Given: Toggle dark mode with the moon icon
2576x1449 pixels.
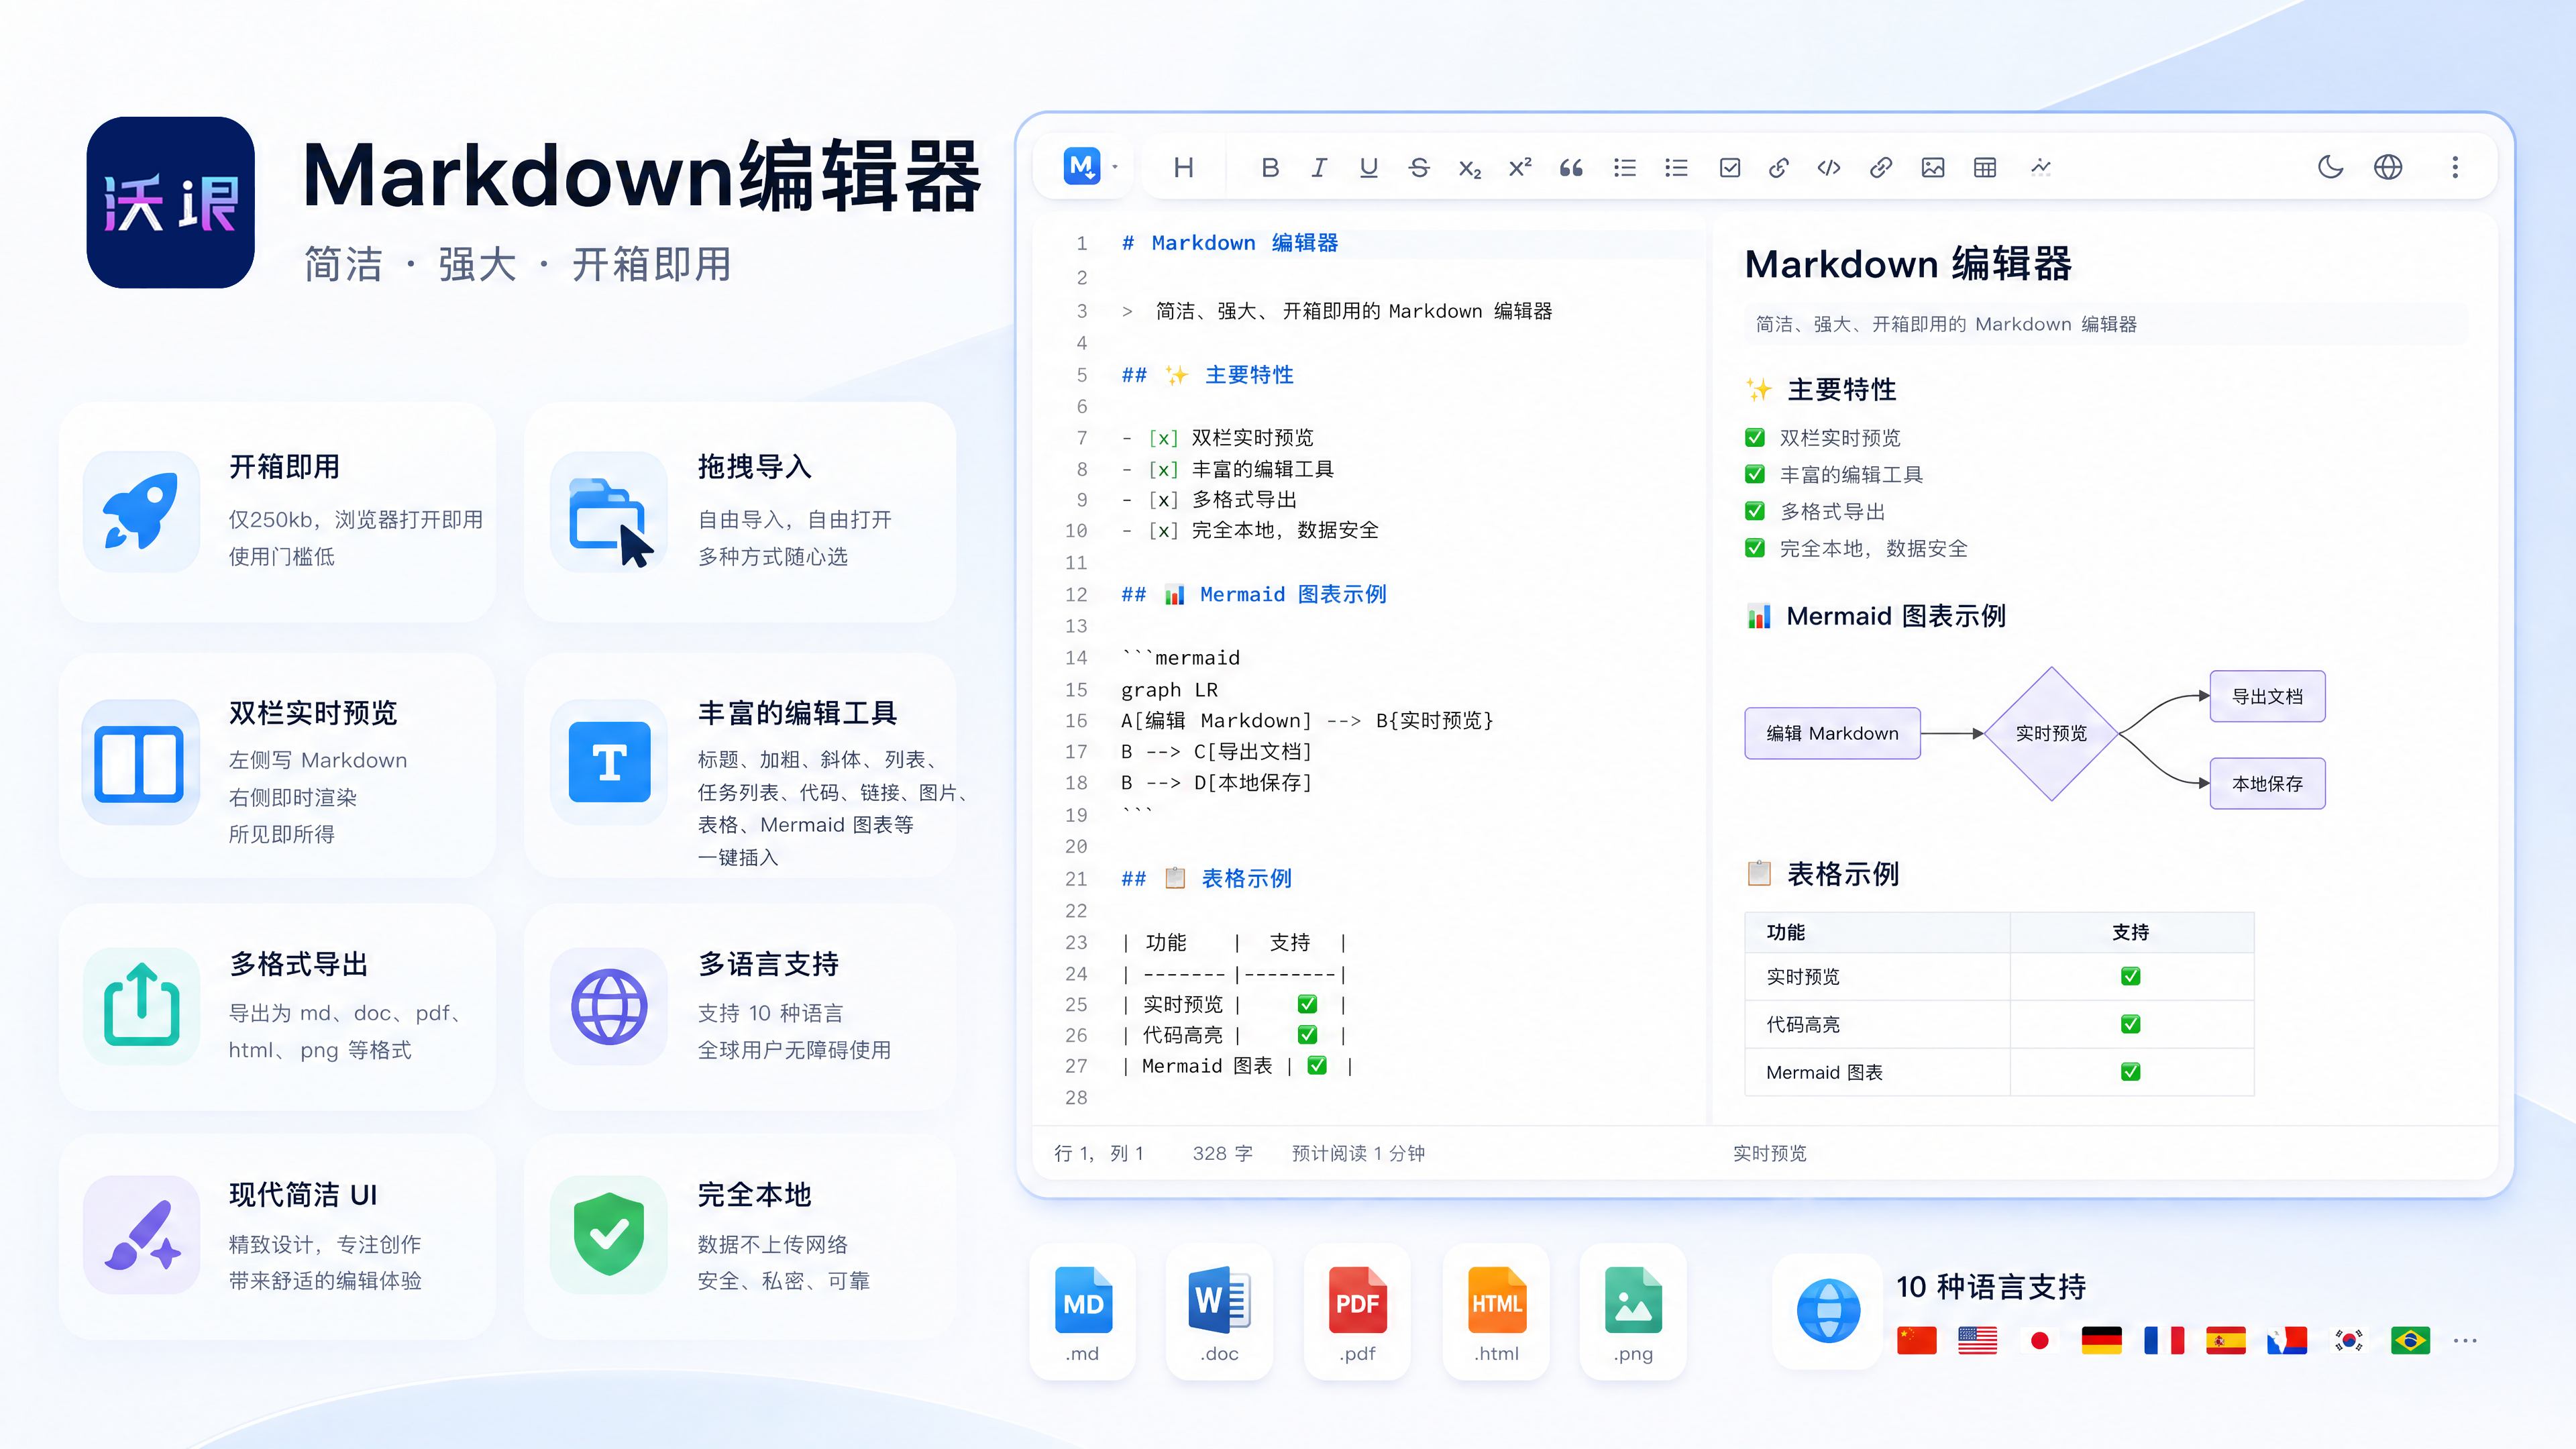Looking at the screenshot, I should pos(2330,167).
